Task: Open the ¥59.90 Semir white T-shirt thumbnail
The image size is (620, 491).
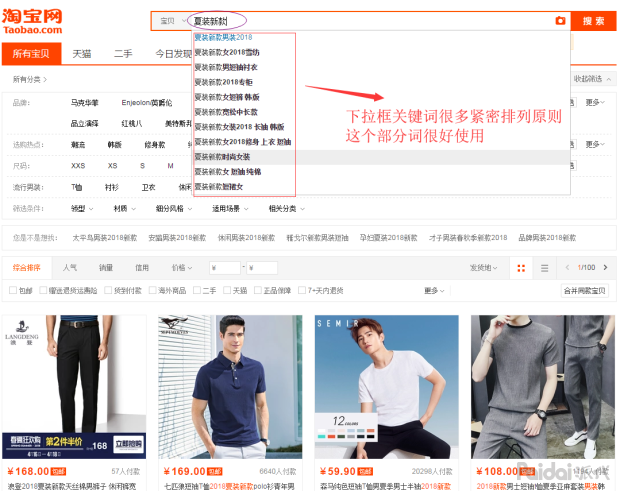Action: pyautogui.click(x=386, y=387)
